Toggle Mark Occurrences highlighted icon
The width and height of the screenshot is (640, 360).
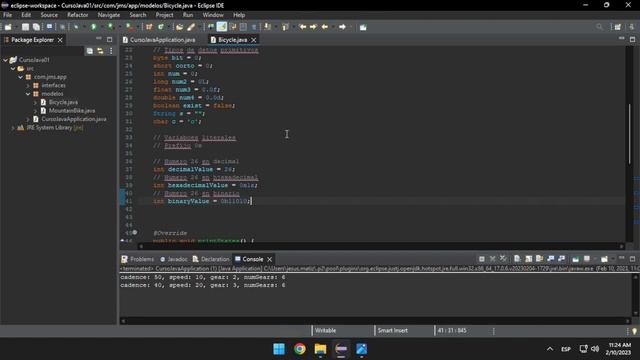222,27
